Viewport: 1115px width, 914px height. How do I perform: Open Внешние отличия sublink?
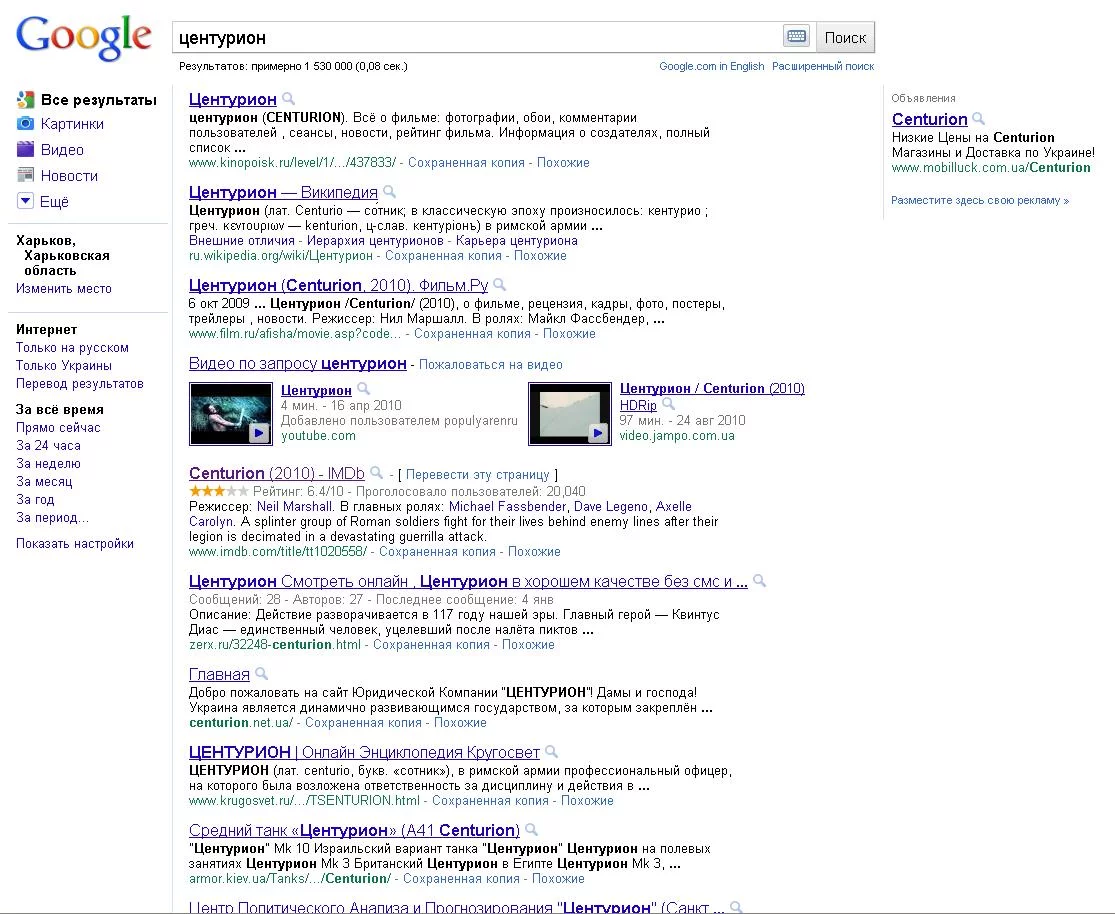click(x=242, y=240)
